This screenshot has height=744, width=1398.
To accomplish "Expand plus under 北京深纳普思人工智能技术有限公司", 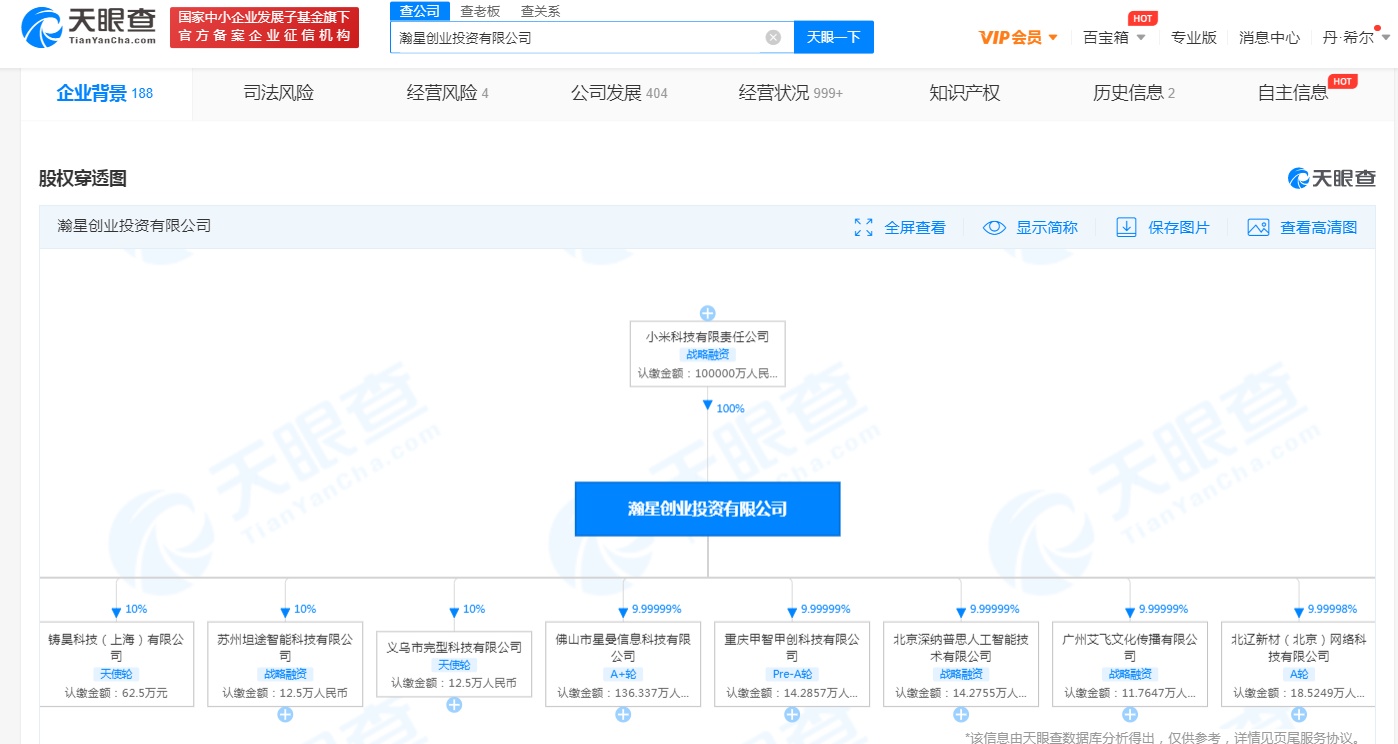I will [961, 714].
